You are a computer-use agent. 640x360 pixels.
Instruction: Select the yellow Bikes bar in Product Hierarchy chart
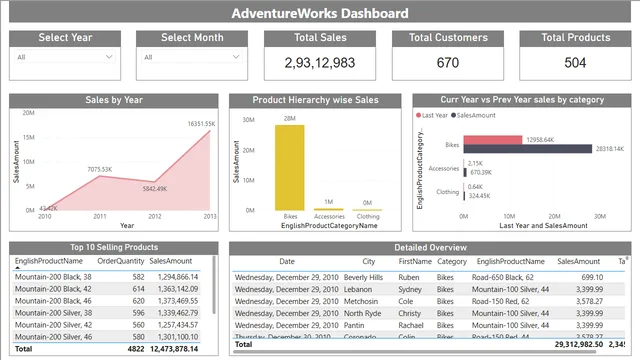(x=289, y=168)
